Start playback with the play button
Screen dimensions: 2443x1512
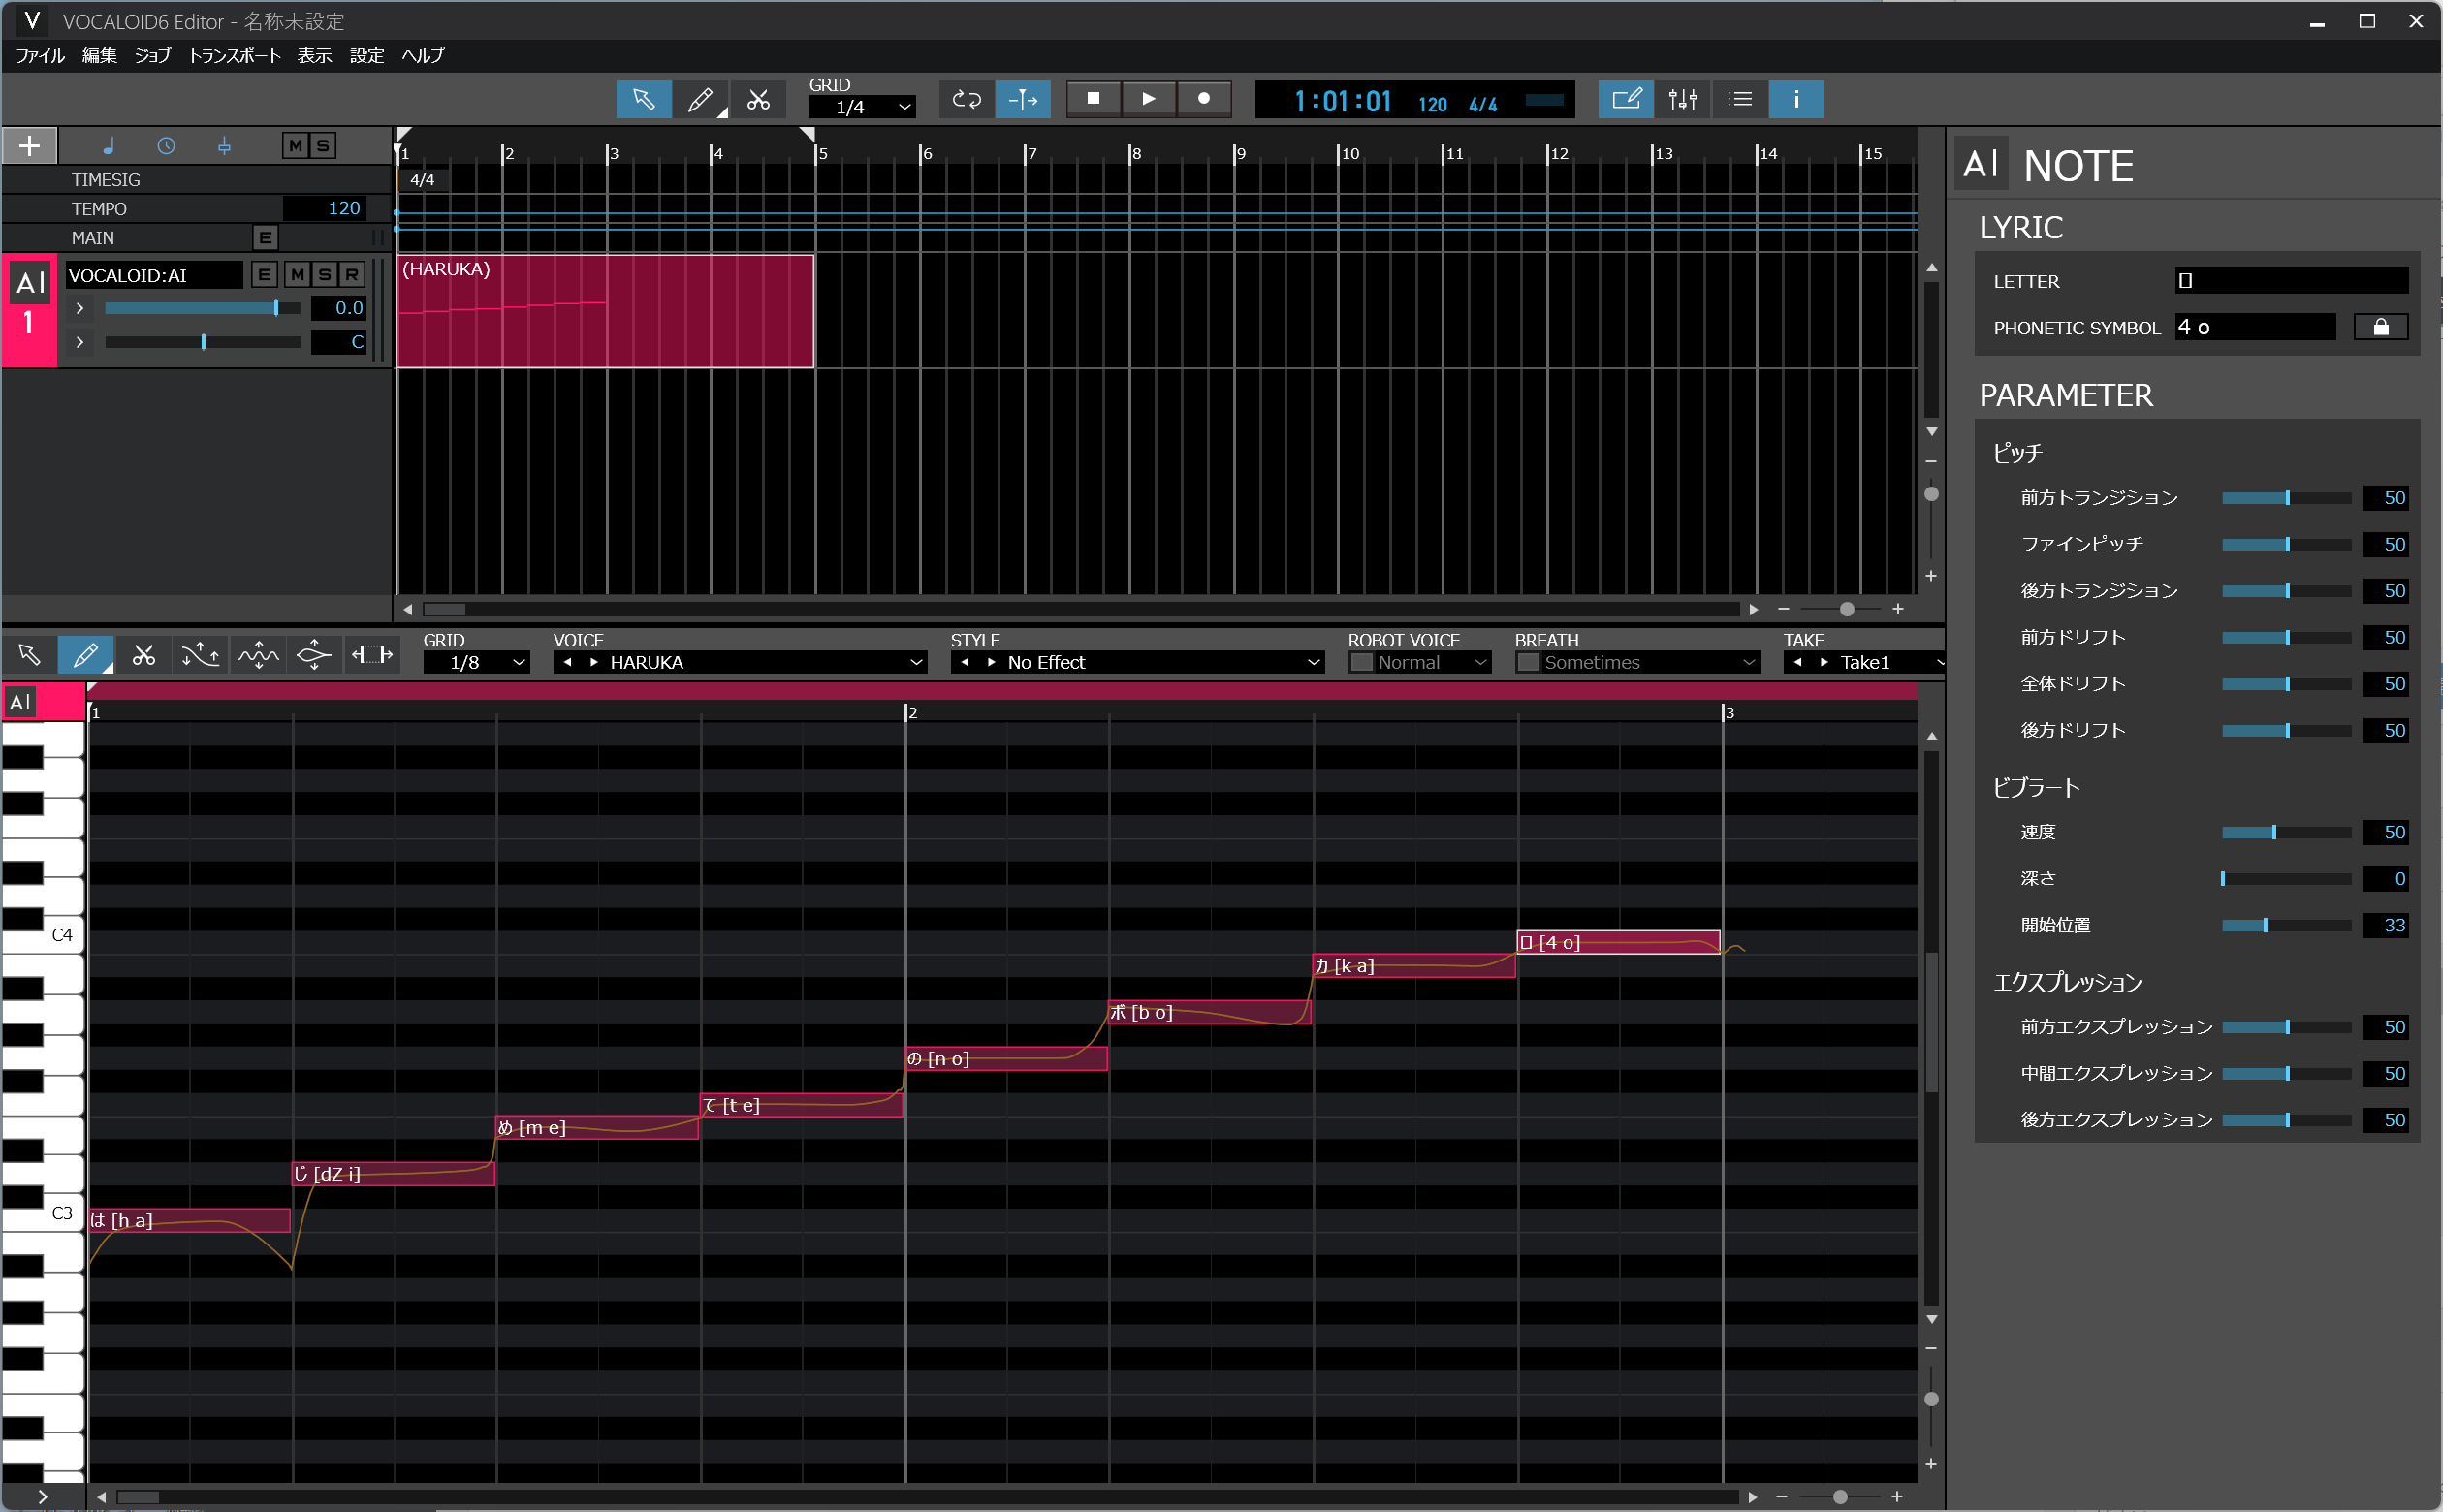point(1148,98)
